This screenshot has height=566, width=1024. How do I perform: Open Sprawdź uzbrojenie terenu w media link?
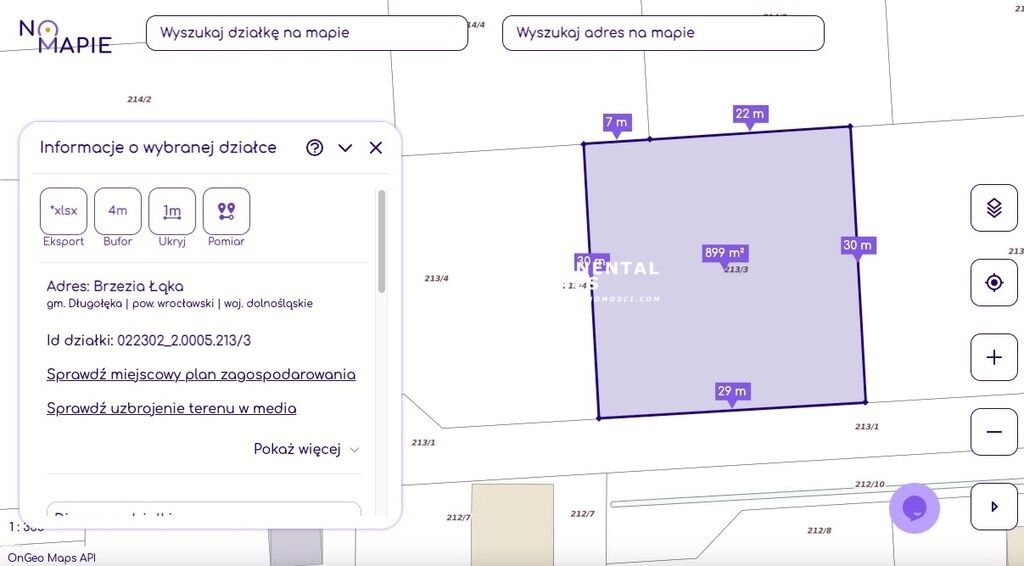pos(171,408)
